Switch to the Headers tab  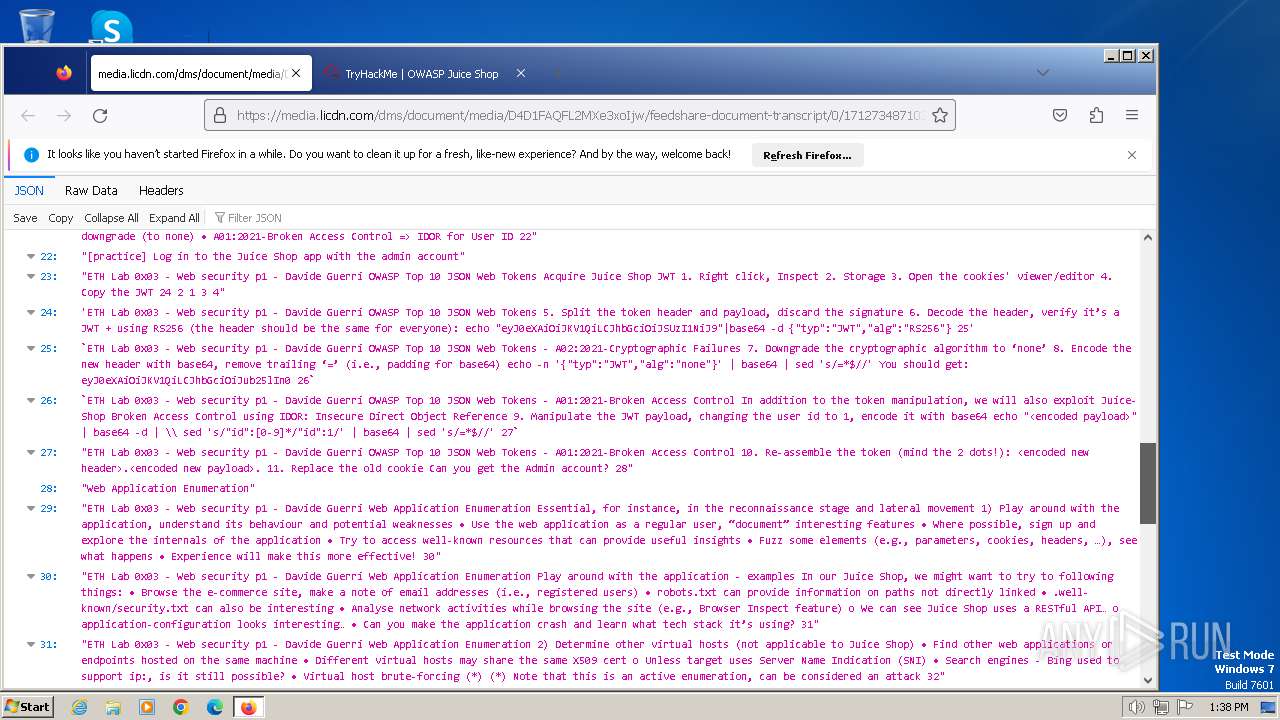[161, 190]
